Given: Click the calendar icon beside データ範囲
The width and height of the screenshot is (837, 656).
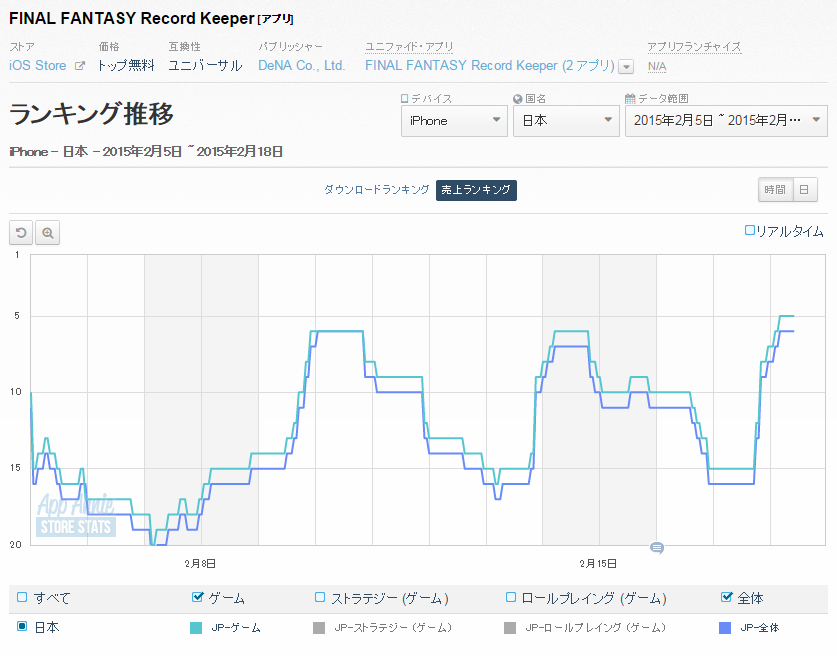Looking at the screenshot, I should [630, 99].
